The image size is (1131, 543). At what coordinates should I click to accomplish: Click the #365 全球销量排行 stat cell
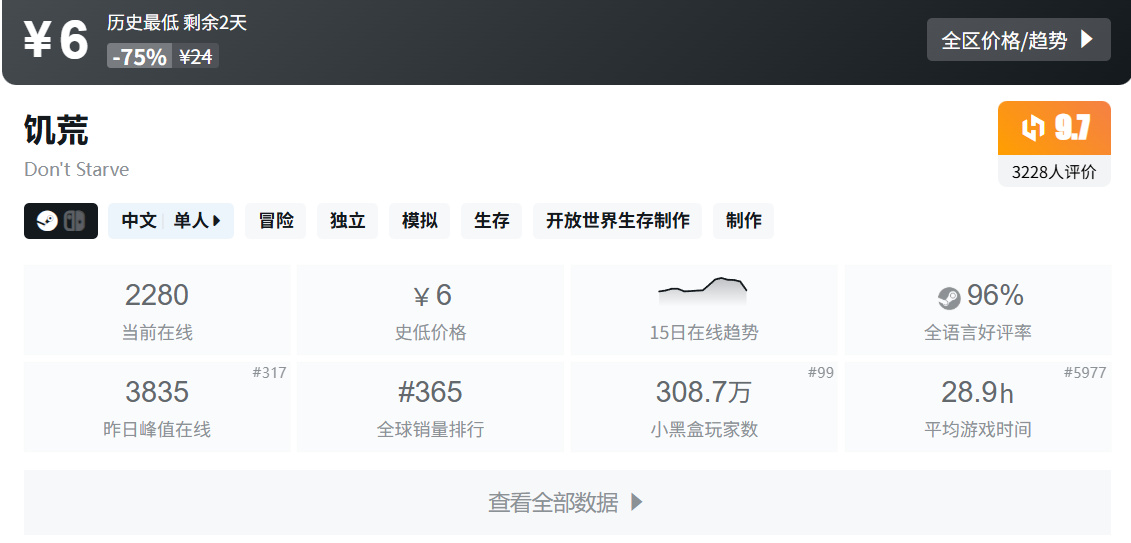click(x=431, y=407)
